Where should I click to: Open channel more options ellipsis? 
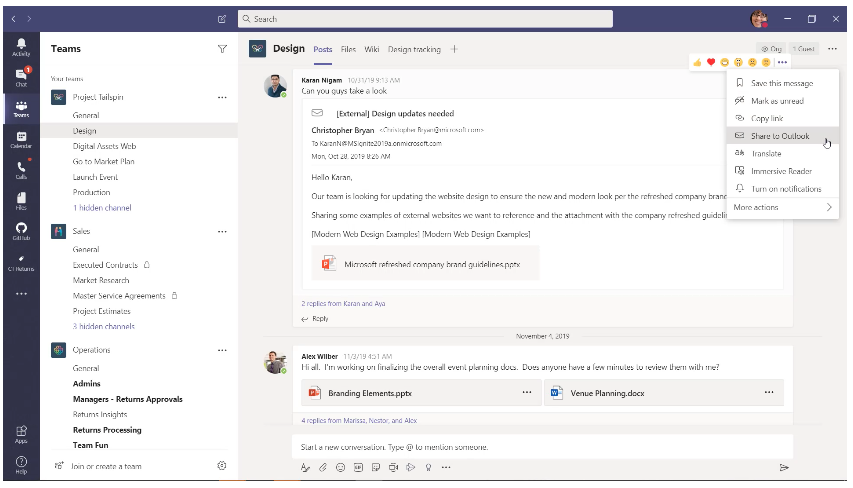click(x=832, y=49)
